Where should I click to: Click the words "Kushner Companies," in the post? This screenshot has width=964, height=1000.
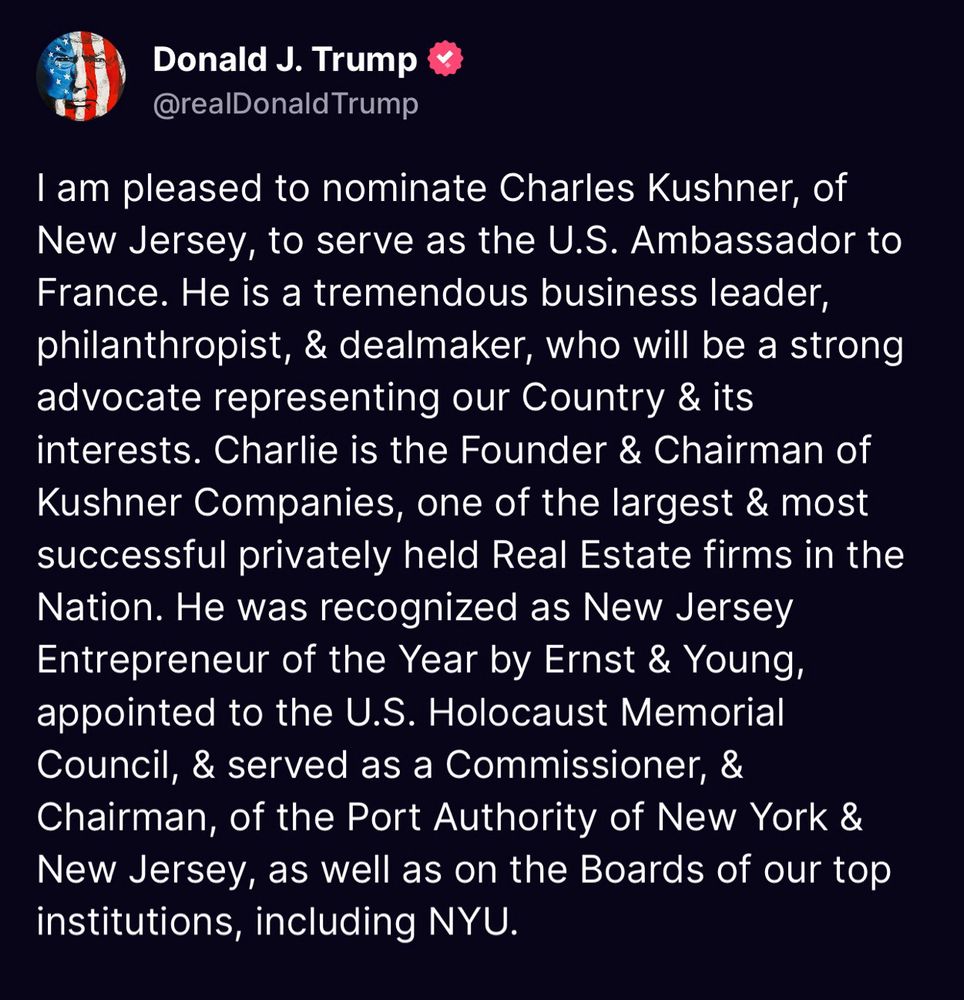click(220, 503)
